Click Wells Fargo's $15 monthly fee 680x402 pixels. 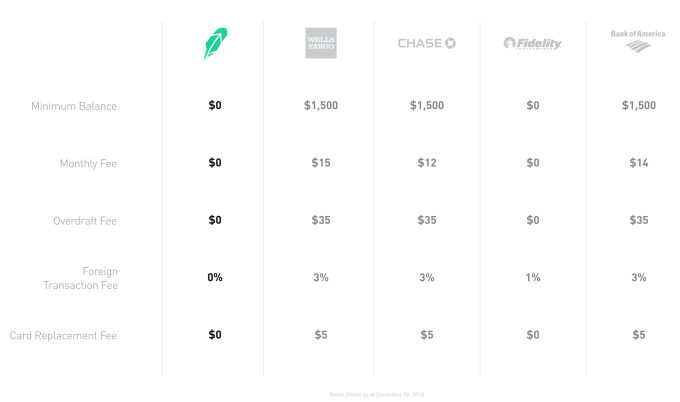(x=321, y=163)
